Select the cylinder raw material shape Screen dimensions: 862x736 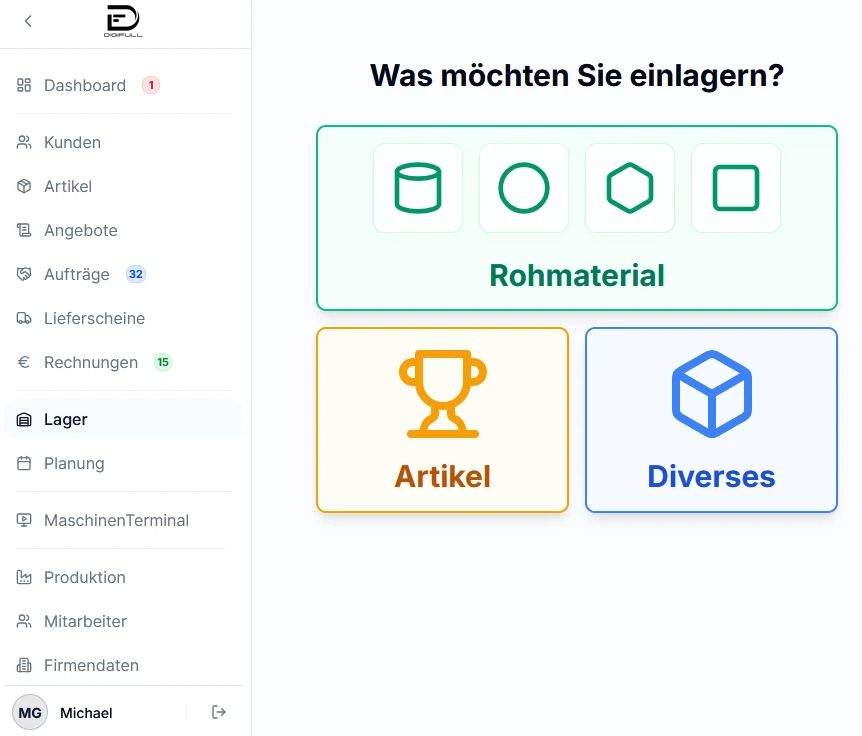click(x=418, y=188)
